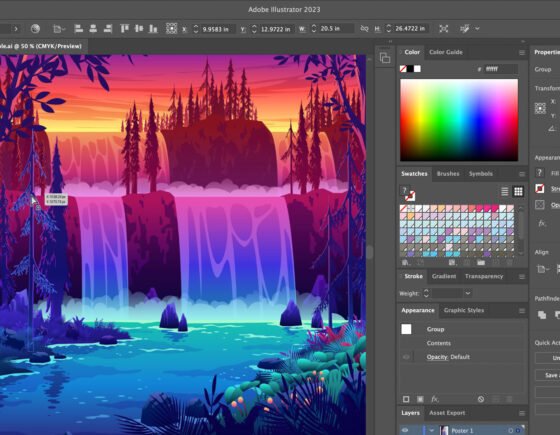This screenshot has height=435, width=560.
Task: Open the dropdown arrow at control bar end
Action: [x=478, y=29]
